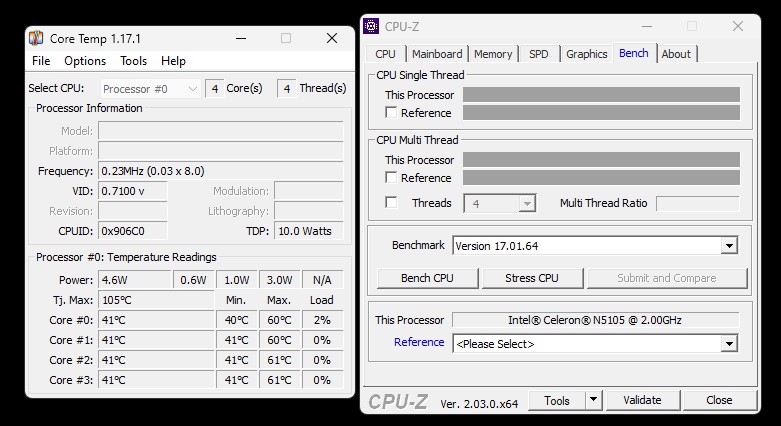Click the N/A power reading cell
This screenshot has width=781, height=426.
click(x=322, y=280)
